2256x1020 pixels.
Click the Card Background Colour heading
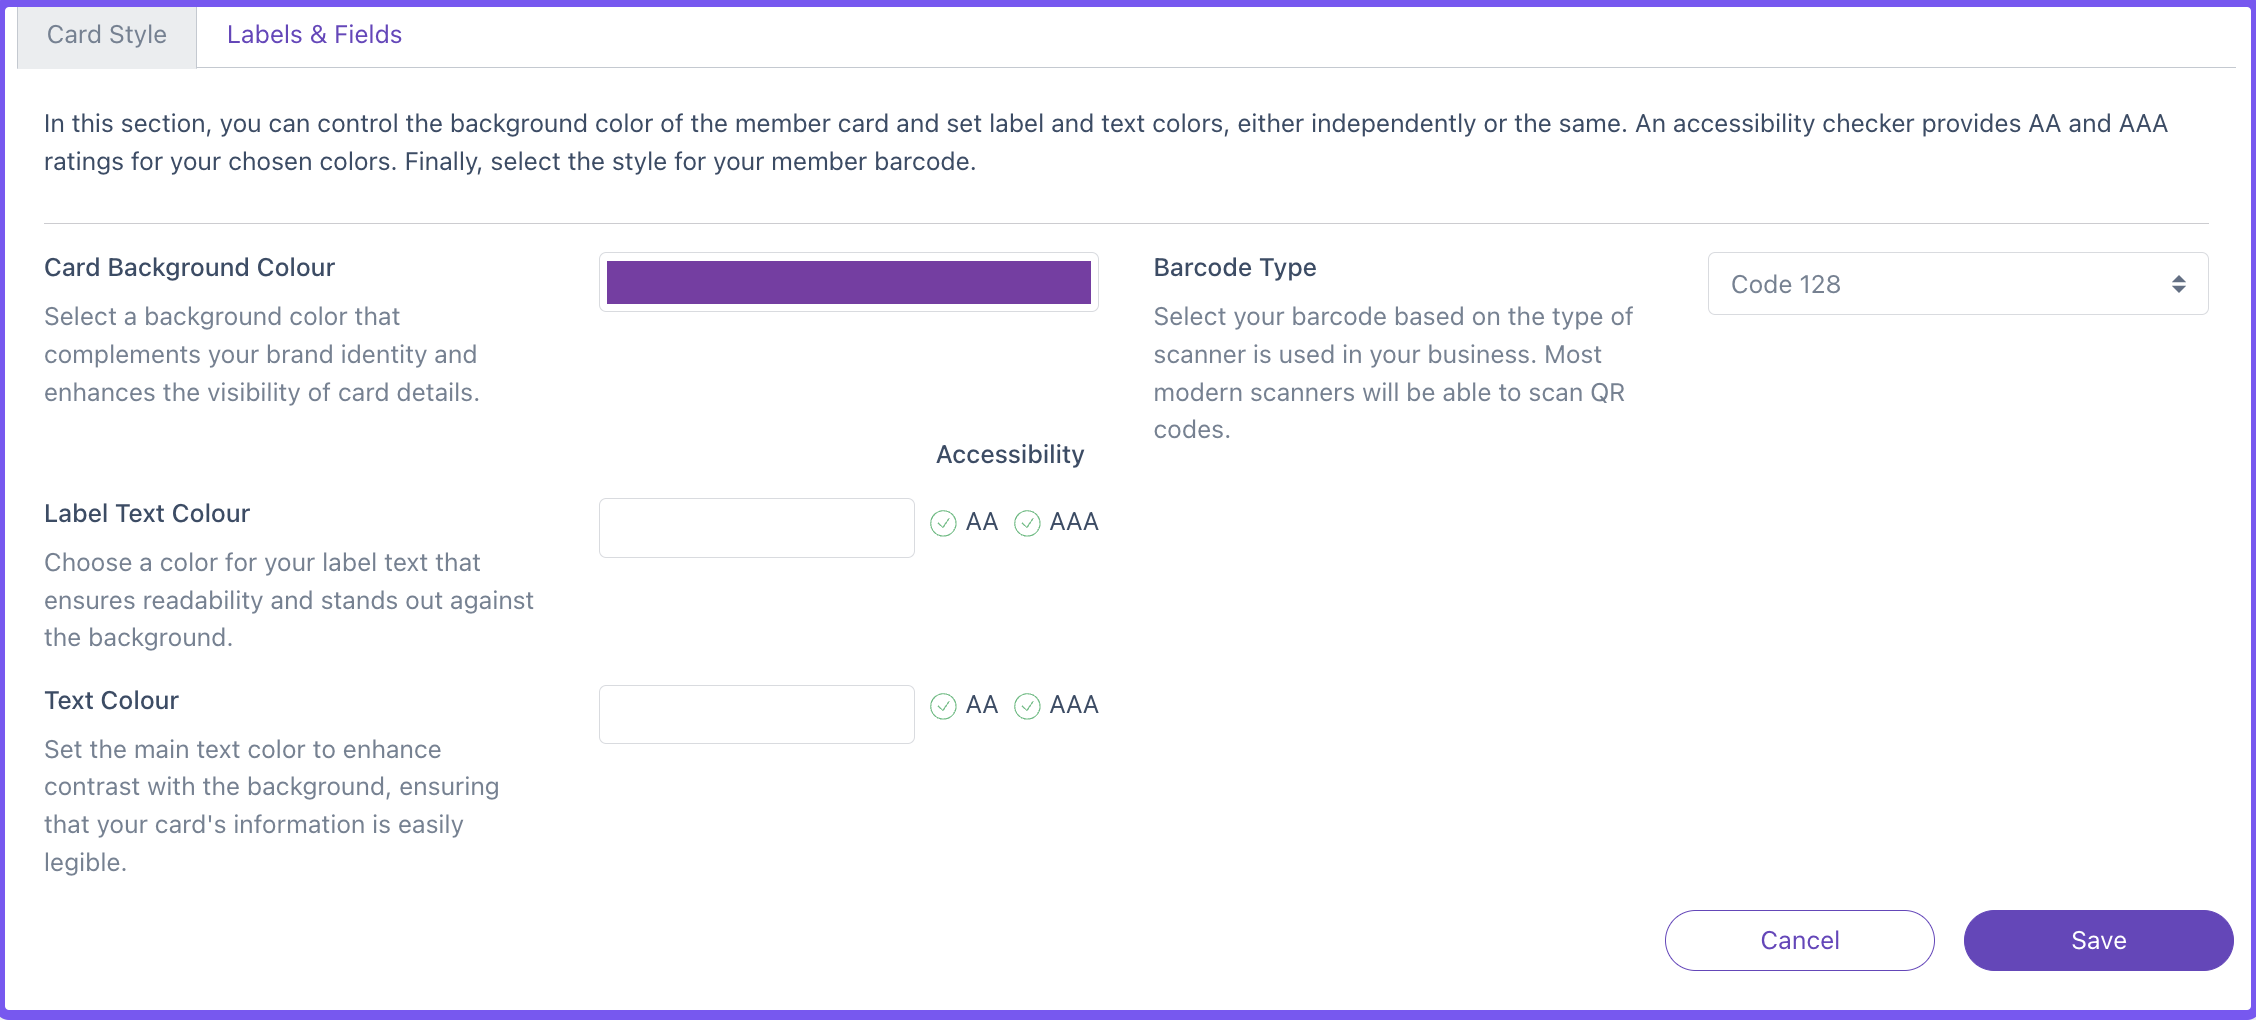[x=189, y=268]
